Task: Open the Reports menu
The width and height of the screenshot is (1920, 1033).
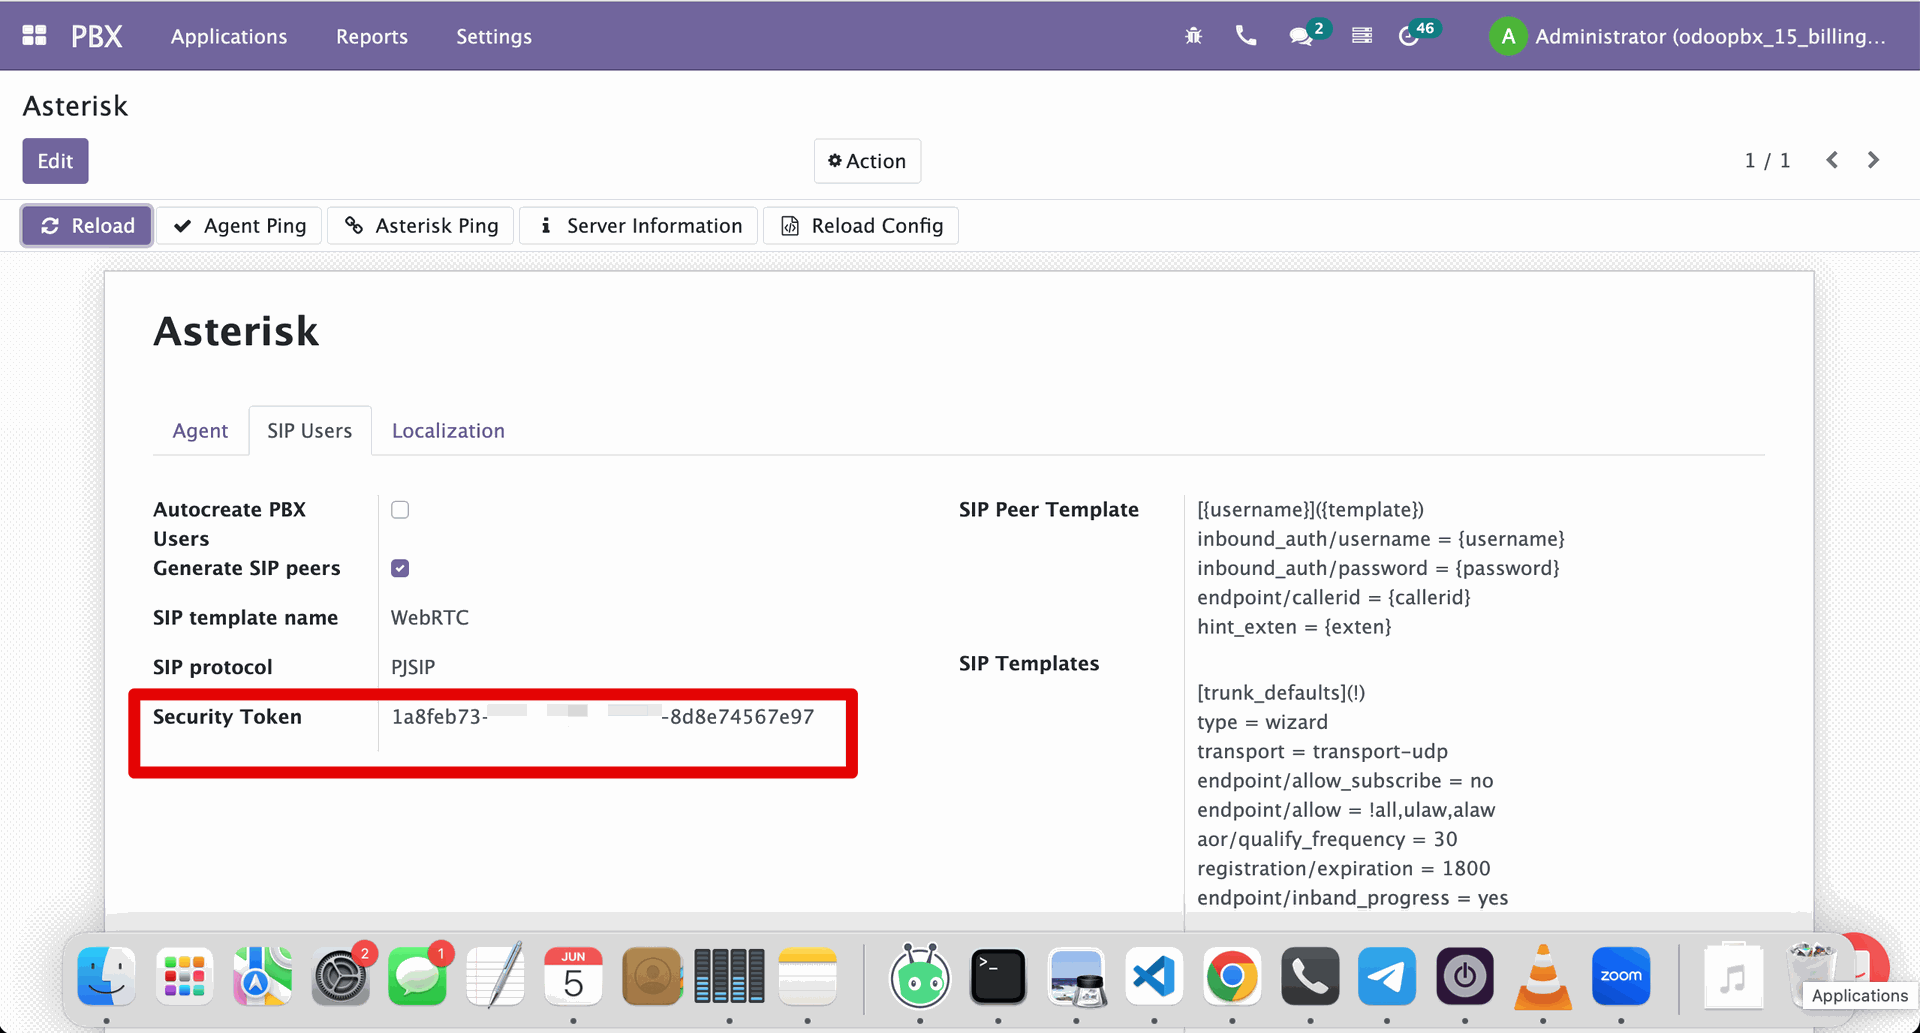Action: pos(372,36)
